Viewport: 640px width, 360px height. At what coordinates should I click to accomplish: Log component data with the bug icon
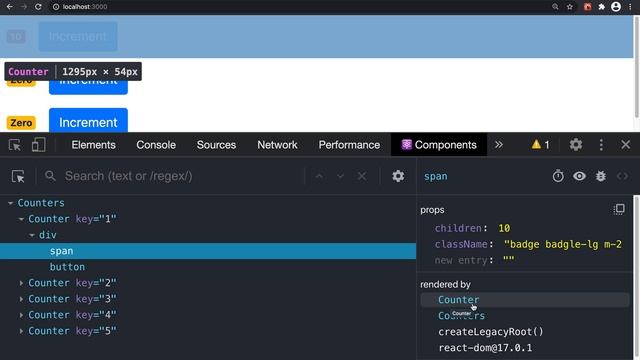tap(600, 176)
